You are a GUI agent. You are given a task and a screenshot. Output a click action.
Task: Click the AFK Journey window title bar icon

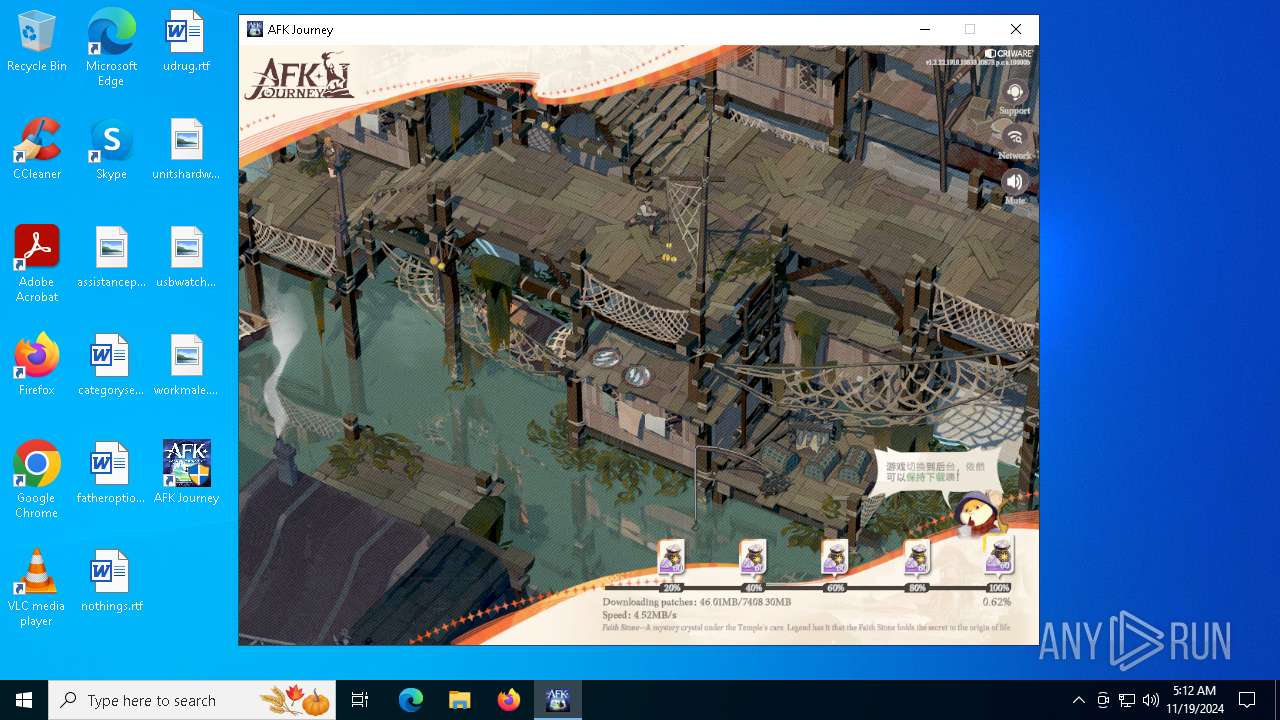pos(255,30)
